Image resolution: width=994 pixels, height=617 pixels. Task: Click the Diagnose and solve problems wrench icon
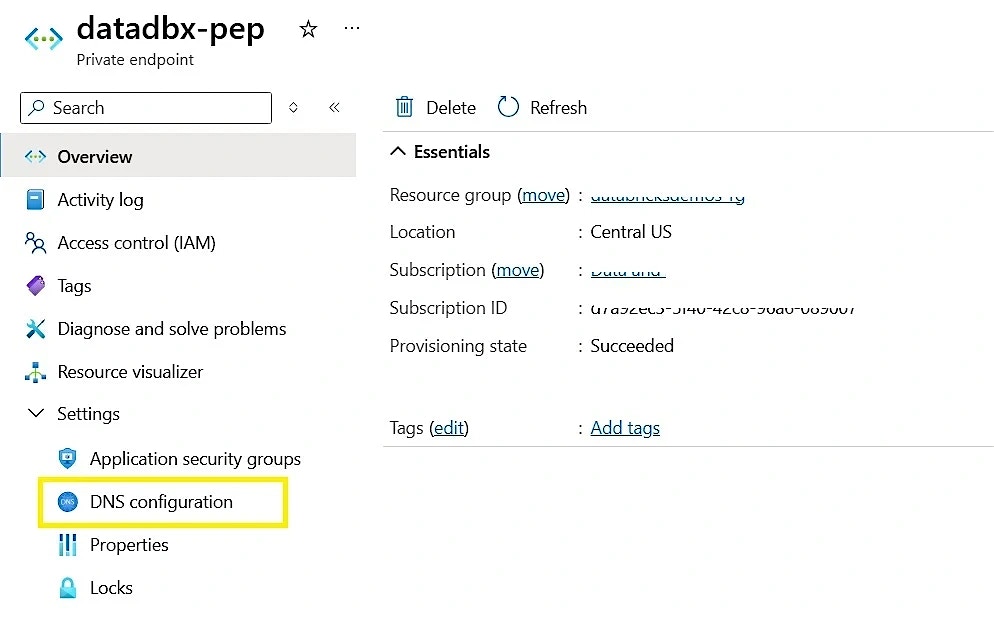tap(35, 329)
